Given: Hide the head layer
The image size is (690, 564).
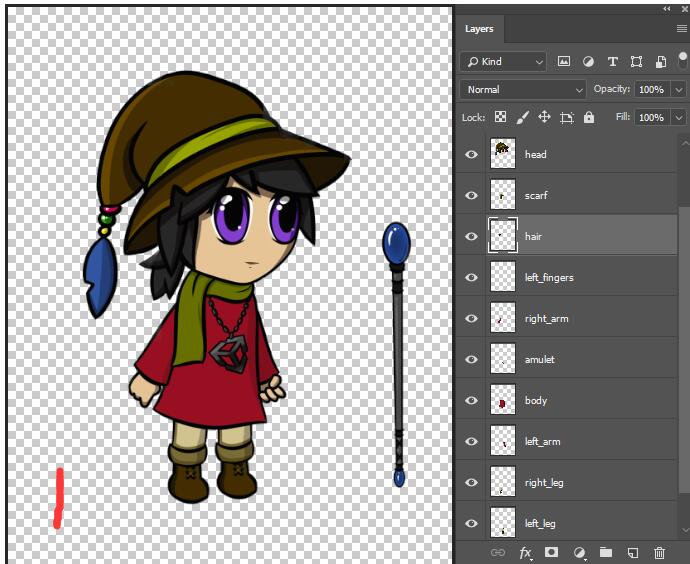Looking at the screenshot, I should click(x=471, y=154).
